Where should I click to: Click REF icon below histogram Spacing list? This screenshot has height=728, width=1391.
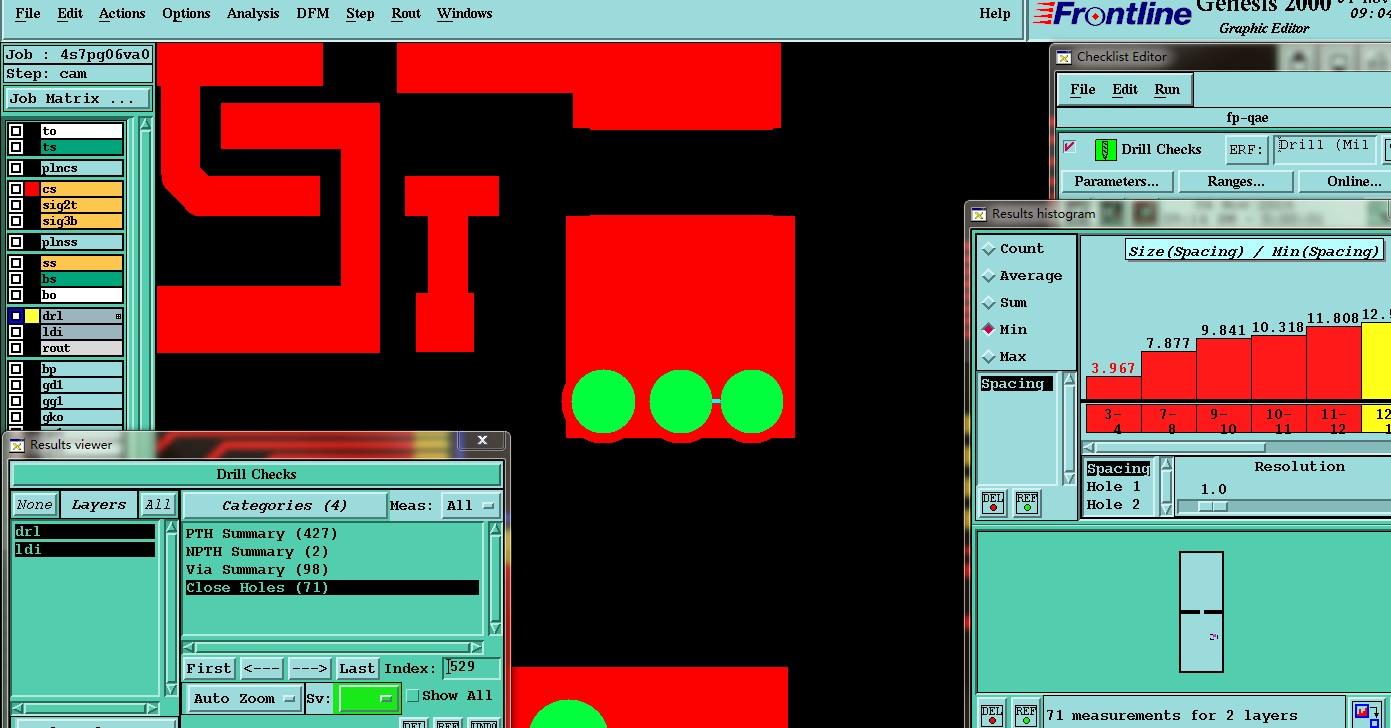click(1026, 503)
